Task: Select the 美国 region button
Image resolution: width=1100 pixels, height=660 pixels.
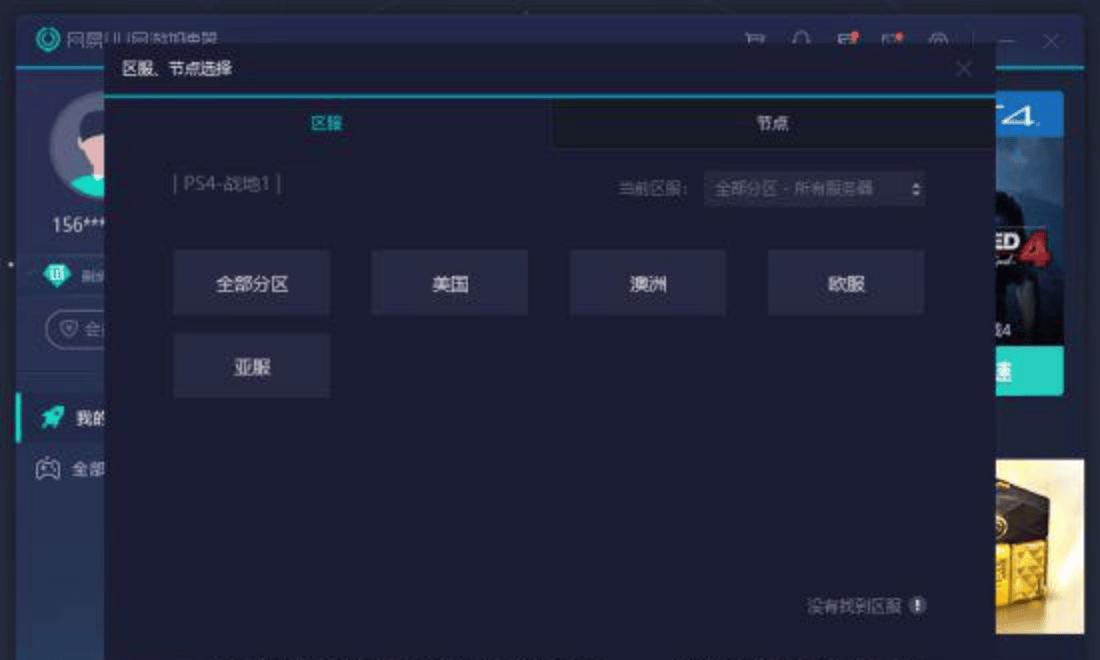Action: point(450,283)
